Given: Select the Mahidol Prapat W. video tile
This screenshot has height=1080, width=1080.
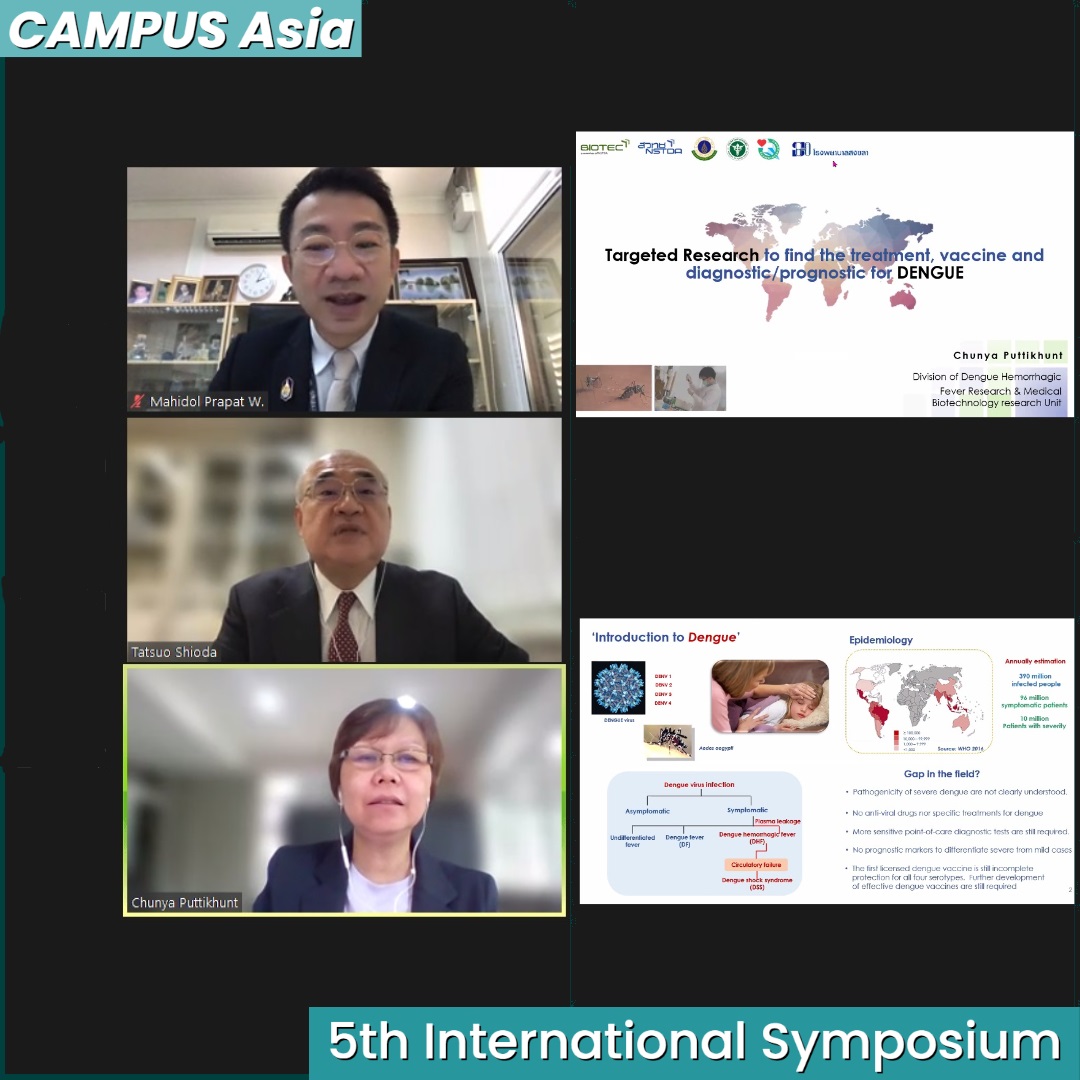Looking at the screenshot, I should click(x=344, y=289).
